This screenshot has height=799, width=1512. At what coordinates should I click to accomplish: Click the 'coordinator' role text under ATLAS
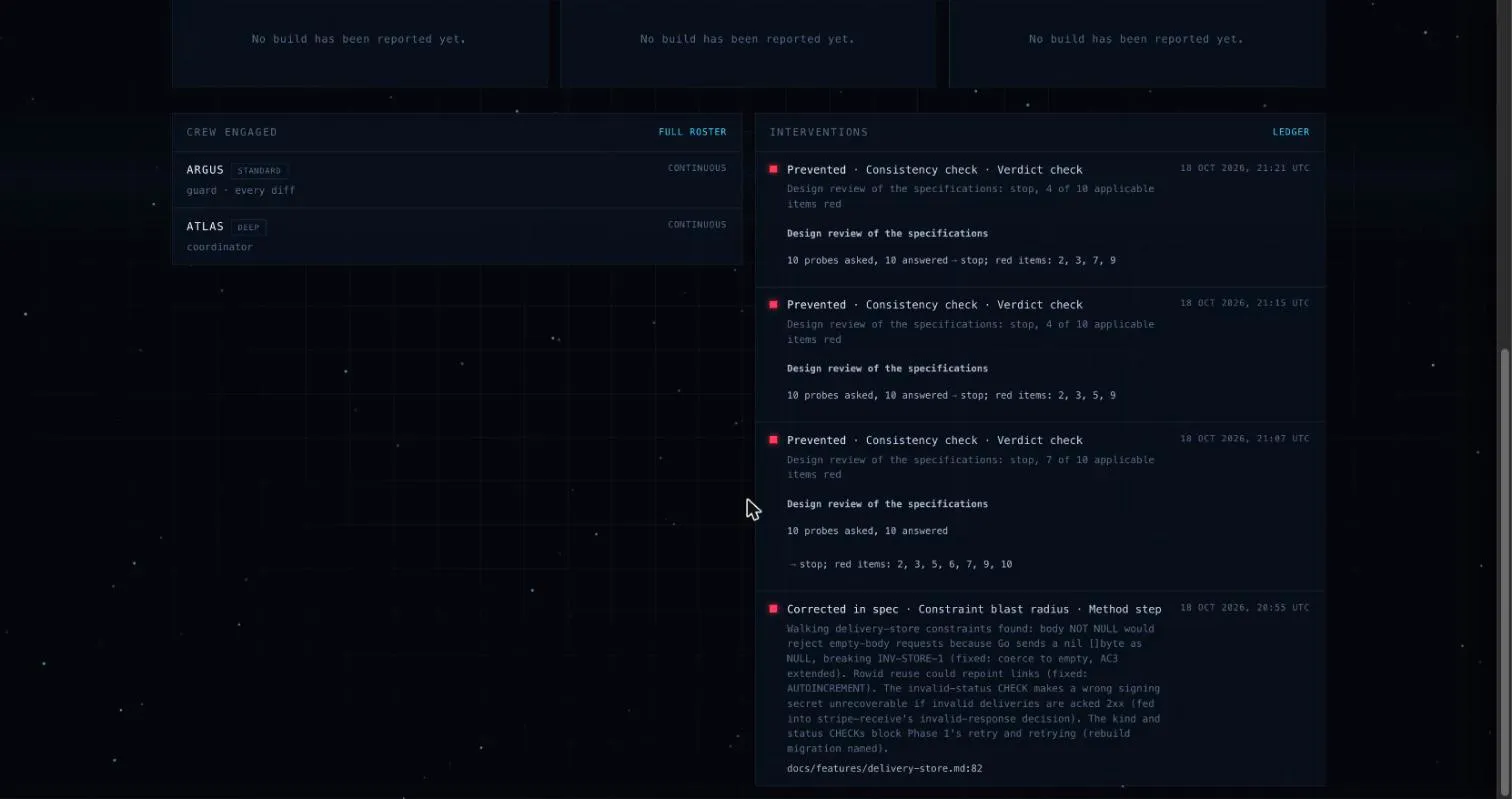(x=220, y=247)
